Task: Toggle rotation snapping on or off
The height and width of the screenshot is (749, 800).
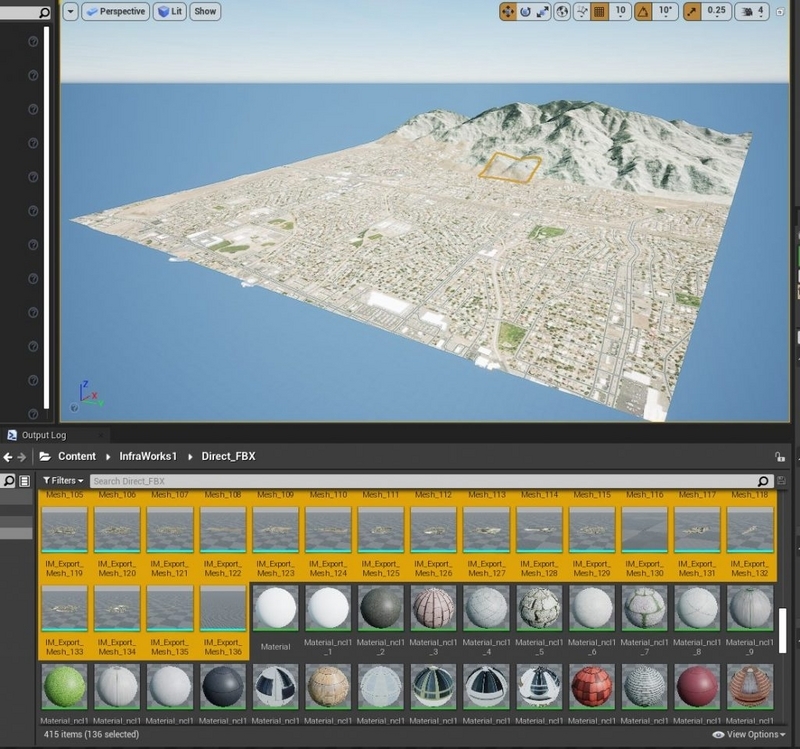Action: tap(643, 11)
